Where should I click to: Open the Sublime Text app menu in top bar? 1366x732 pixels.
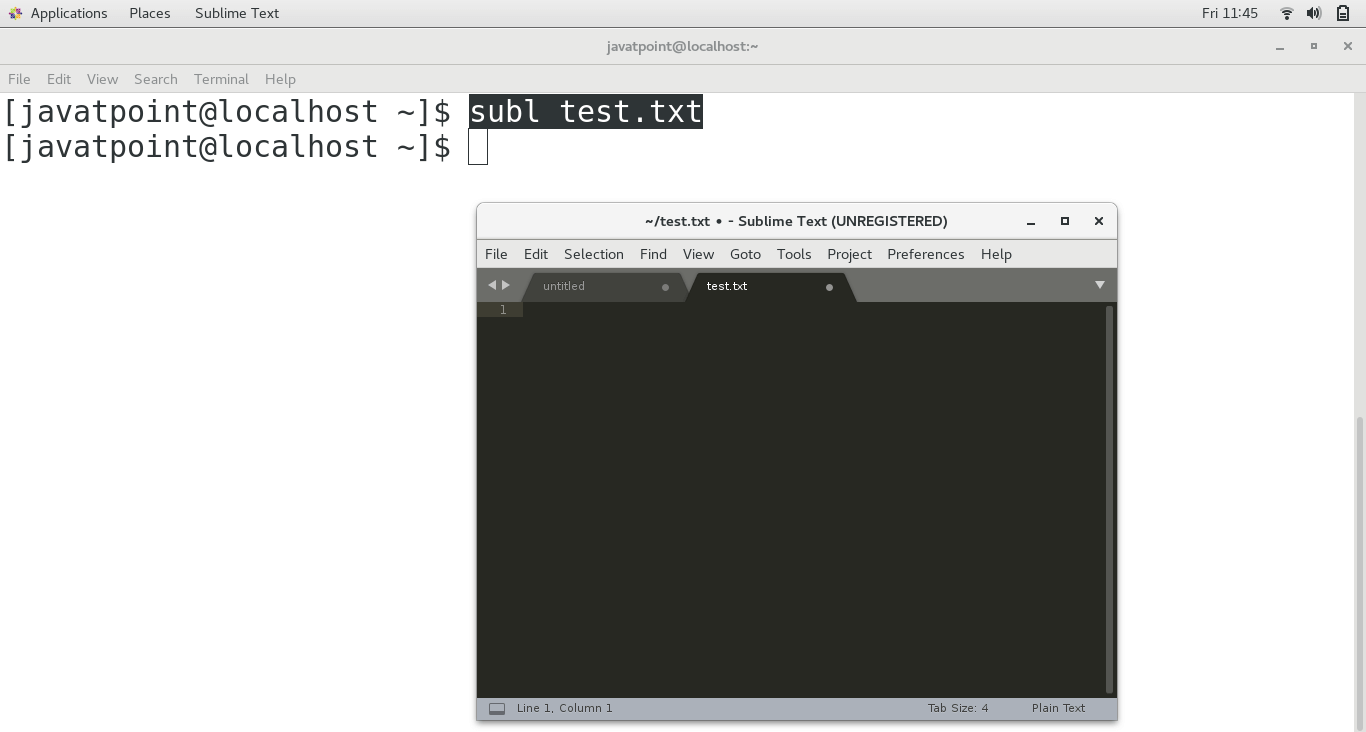point(237,13)
